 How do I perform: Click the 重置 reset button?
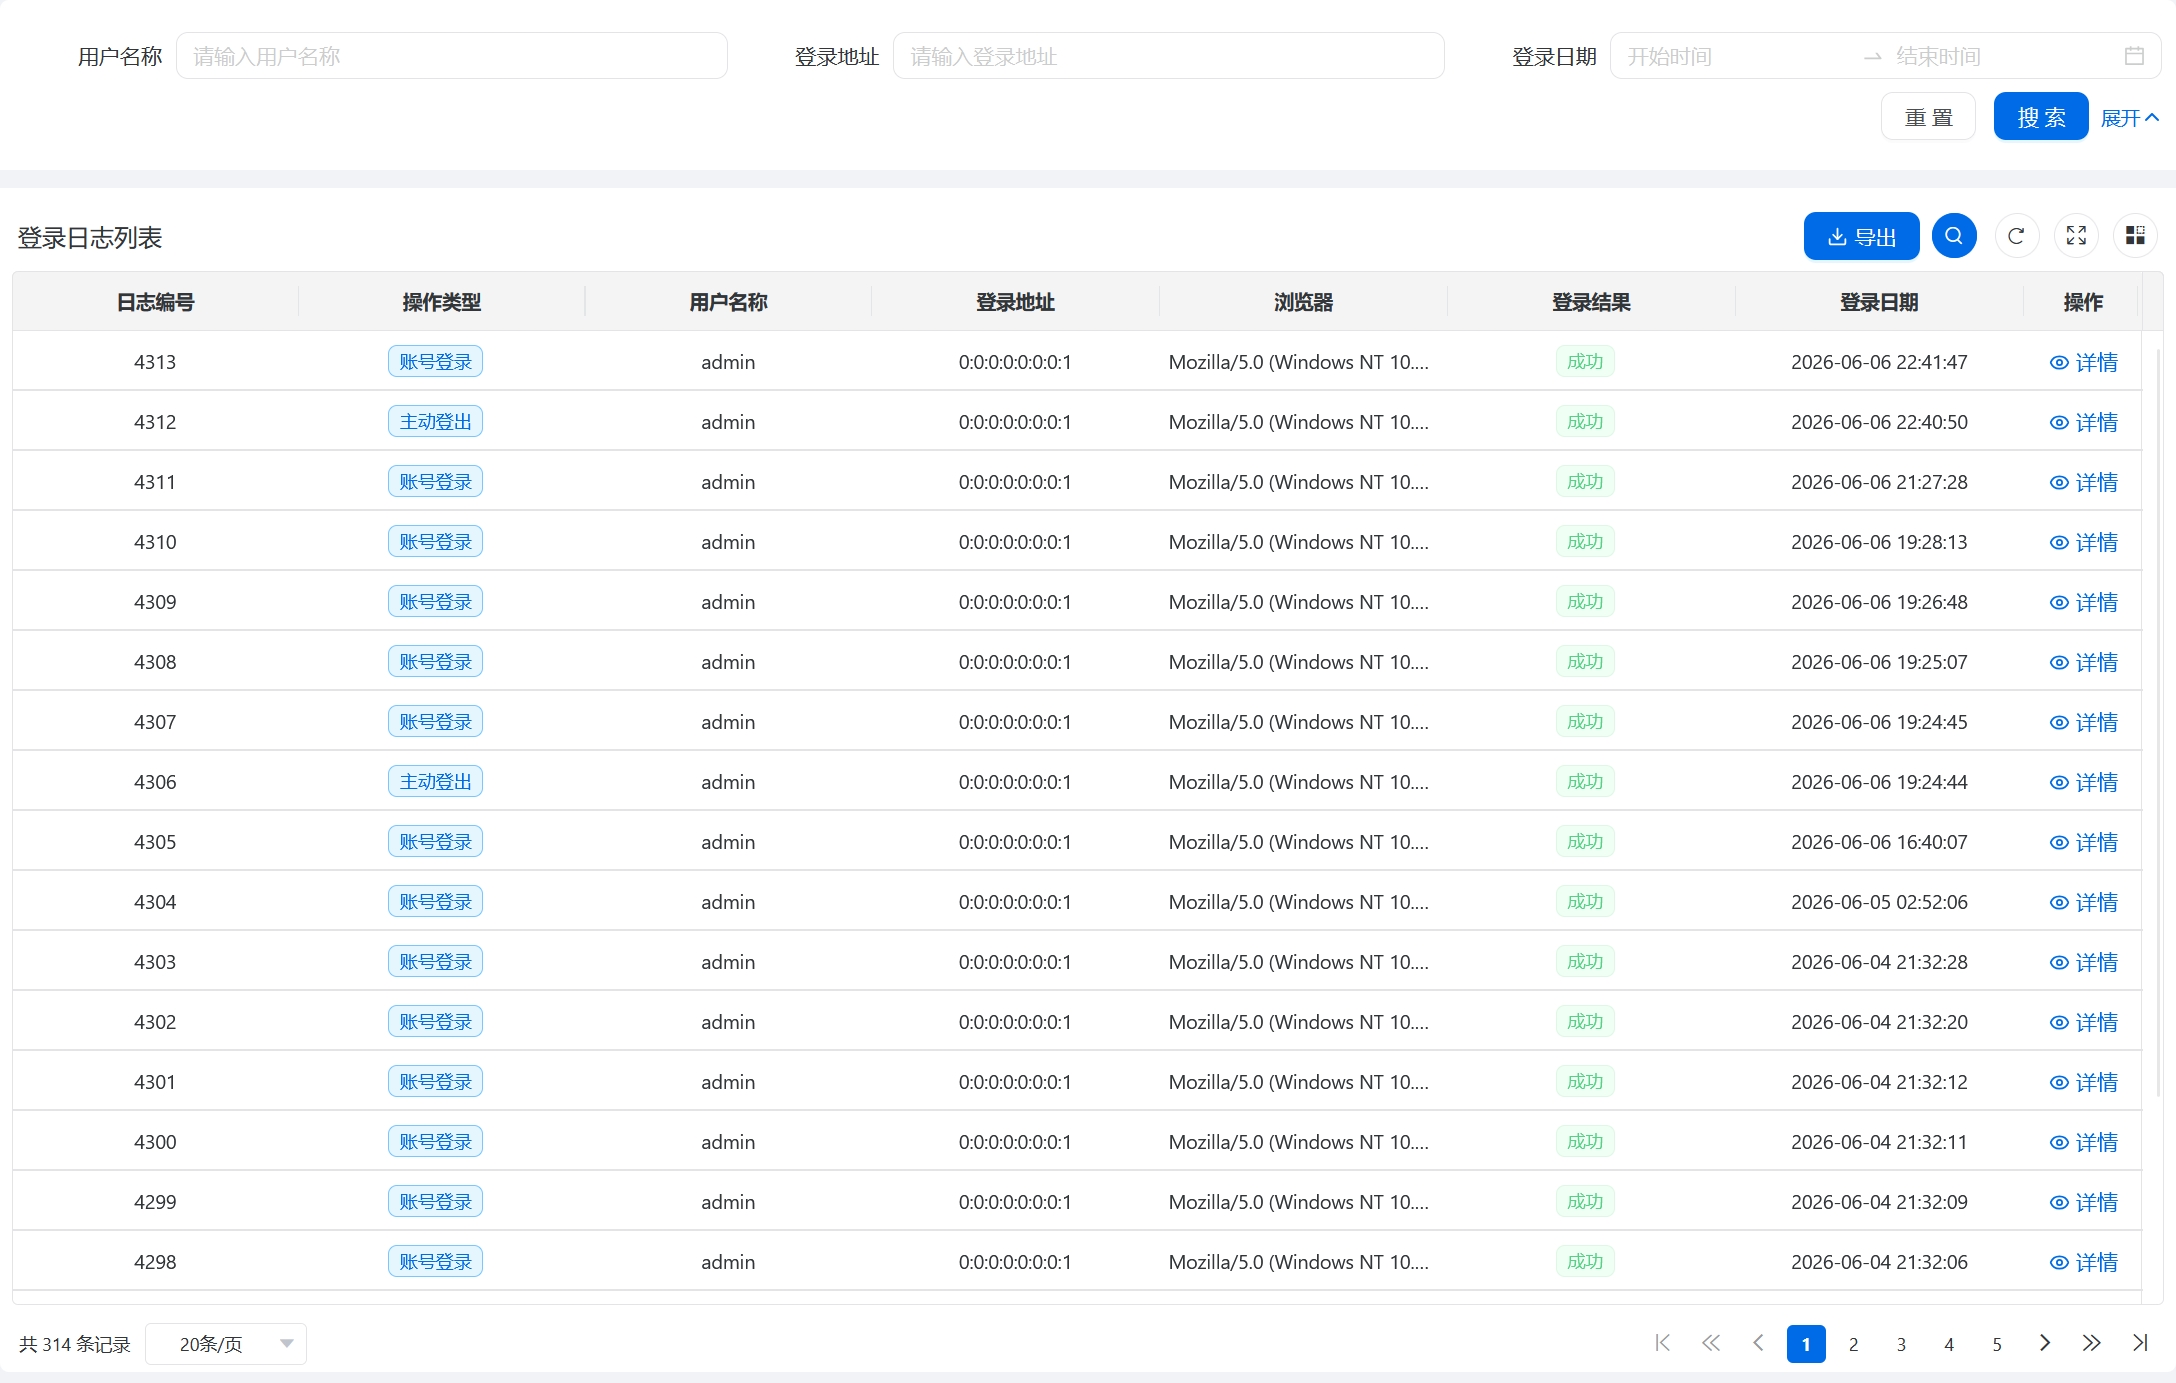[x=1928, y=117]
